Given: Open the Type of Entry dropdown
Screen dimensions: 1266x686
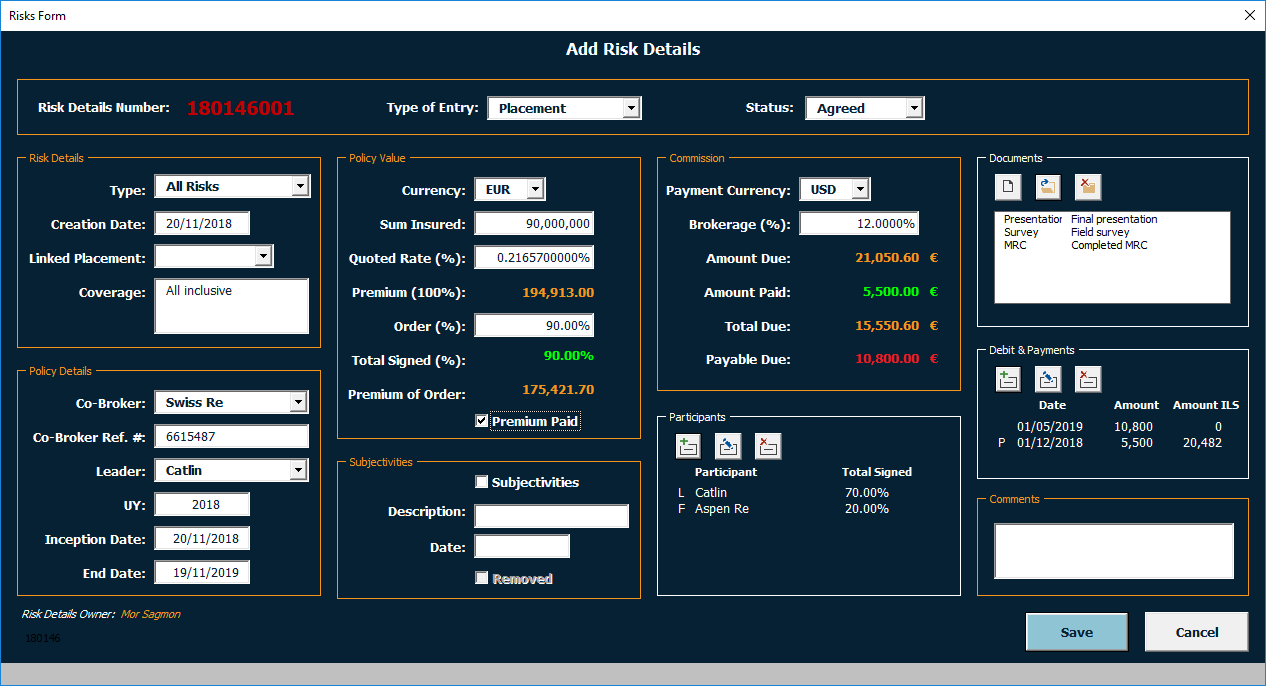Looking at the screenshot, I should tap(630, 108).
